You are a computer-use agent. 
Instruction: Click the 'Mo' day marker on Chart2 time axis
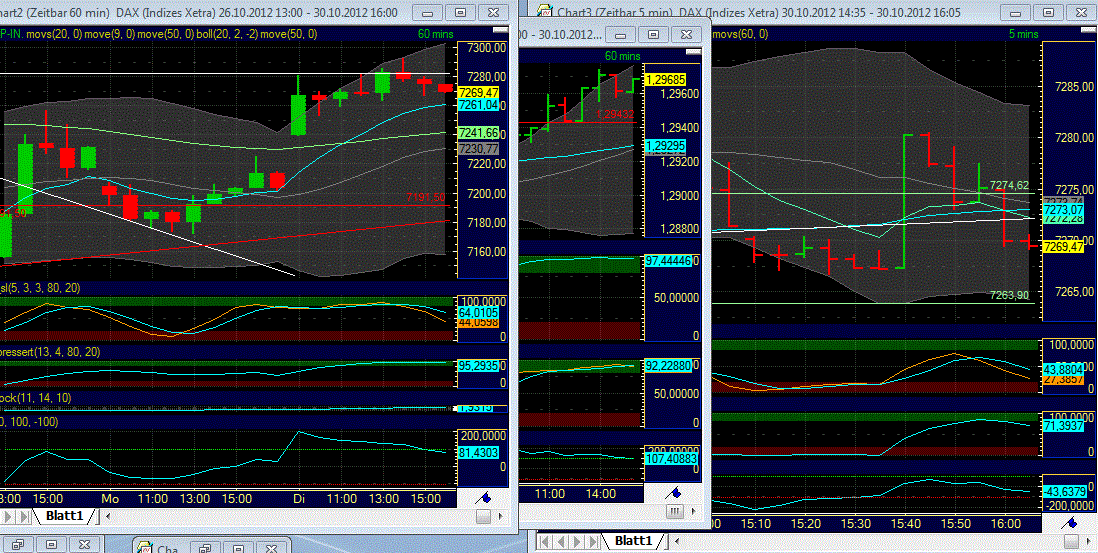pos(110,499)
